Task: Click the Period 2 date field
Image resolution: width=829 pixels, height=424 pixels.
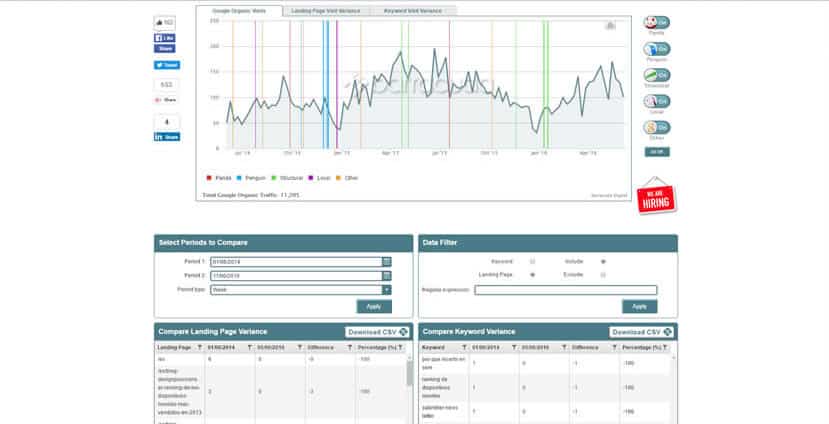Action: pyautogui.click(x=296, y=275)
